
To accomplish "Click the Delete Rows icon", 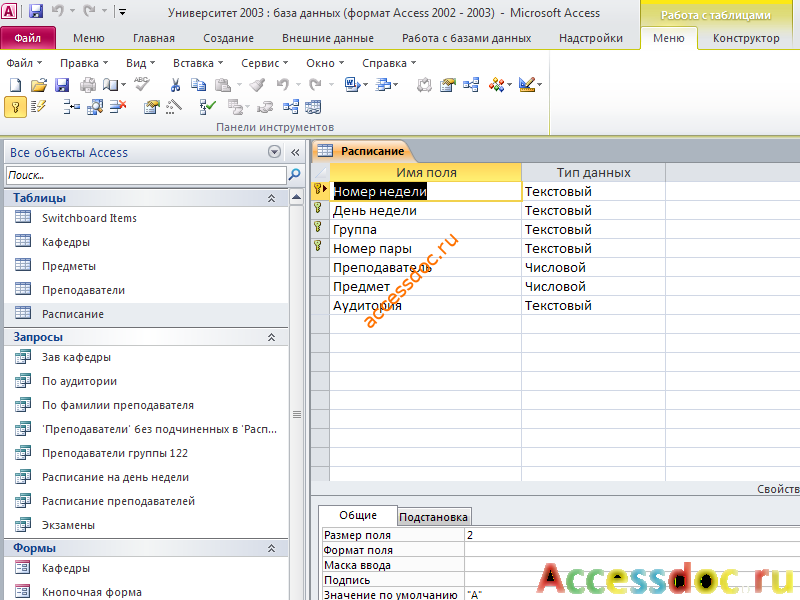I will pyautogui.click(x=118, y=107).
